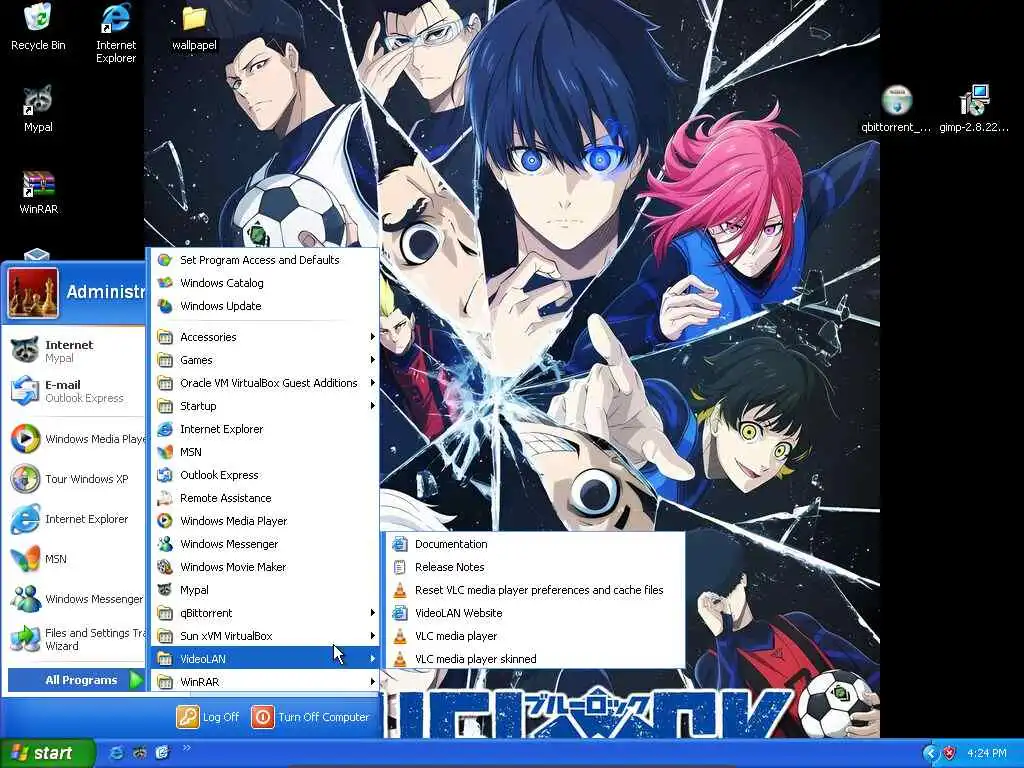The width and height of the screenshot is (1024, 768).
Task: Click Turn Off Computer button
Action: pyautogui.click(x=310, y=717)
